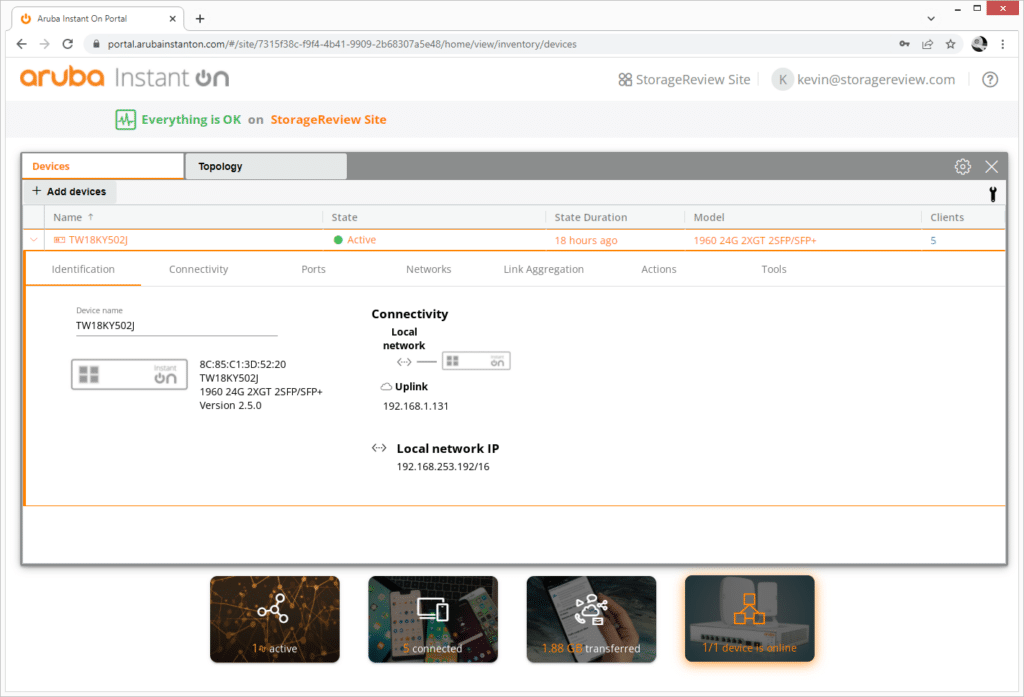This screenshot has height=697, width=1024.
Task: Open the help question mark icon
Action: click(990, 80)
